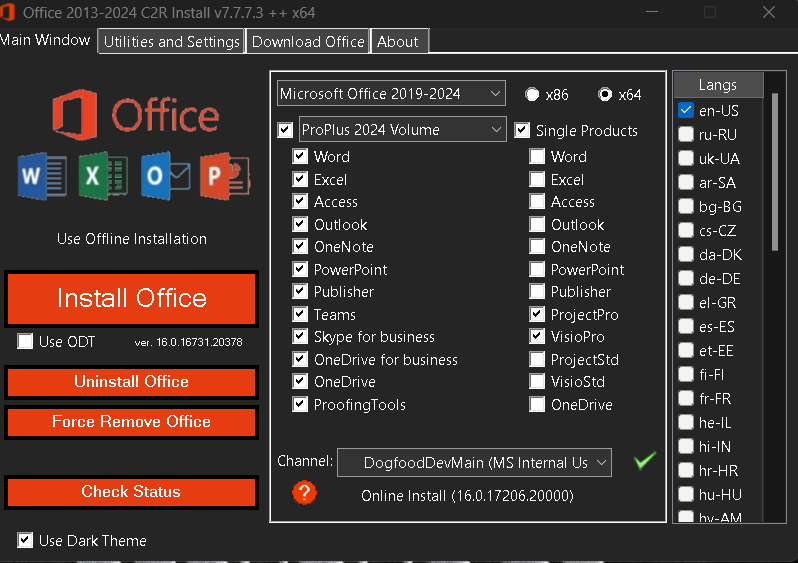Screen dimensions: 798x563
Task: Check the VisioStd checkbox
Action: point(537,381)
